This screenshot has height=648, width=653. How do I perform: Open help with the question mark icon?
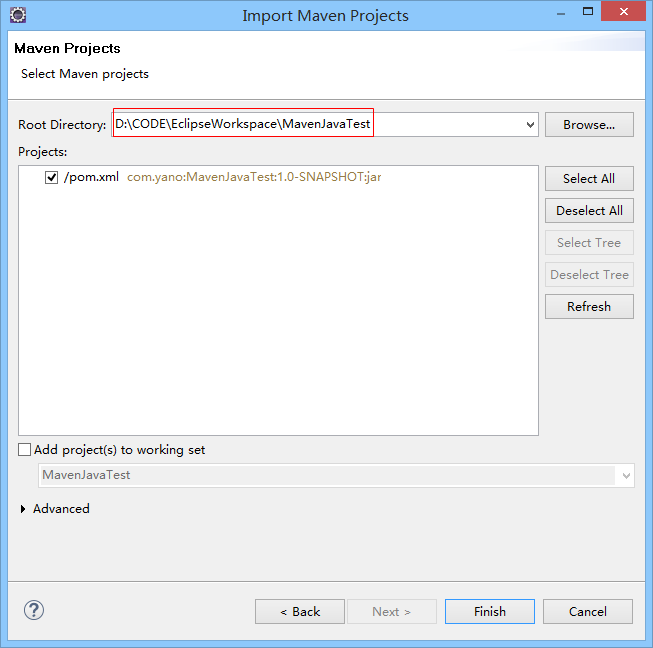(34, 611)
